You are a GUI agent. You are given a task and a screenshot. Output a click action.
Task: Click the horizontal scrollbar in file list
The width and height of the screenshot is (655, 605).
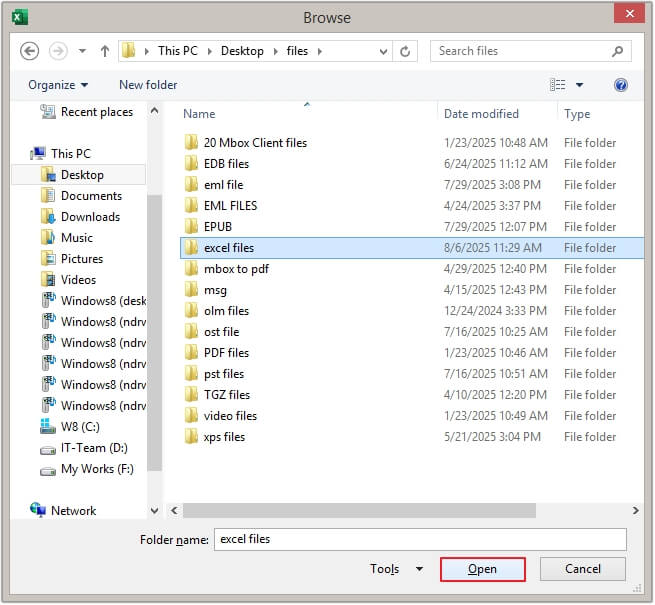(x=355, y=510)
